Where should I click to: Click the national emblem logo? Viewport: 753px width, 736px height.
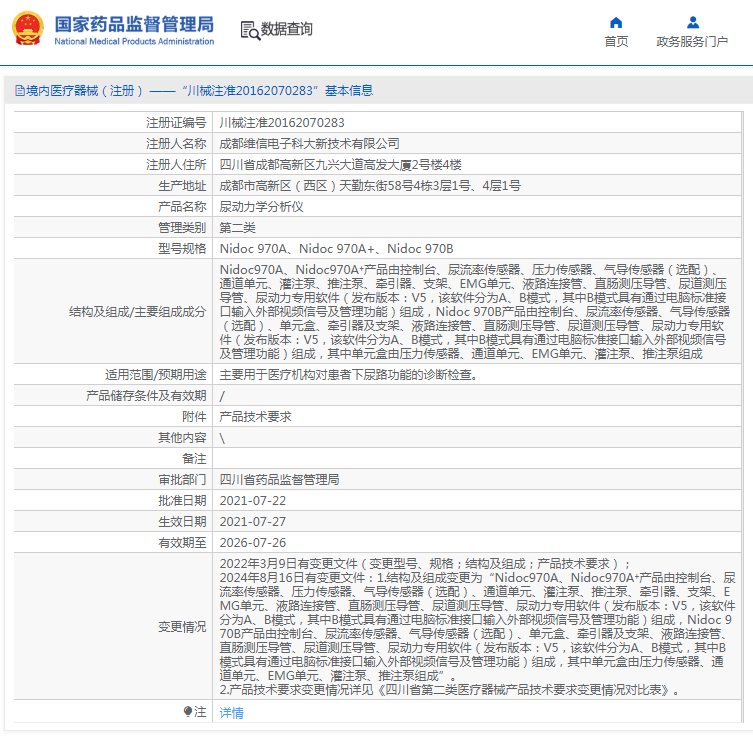click(27, 29)
